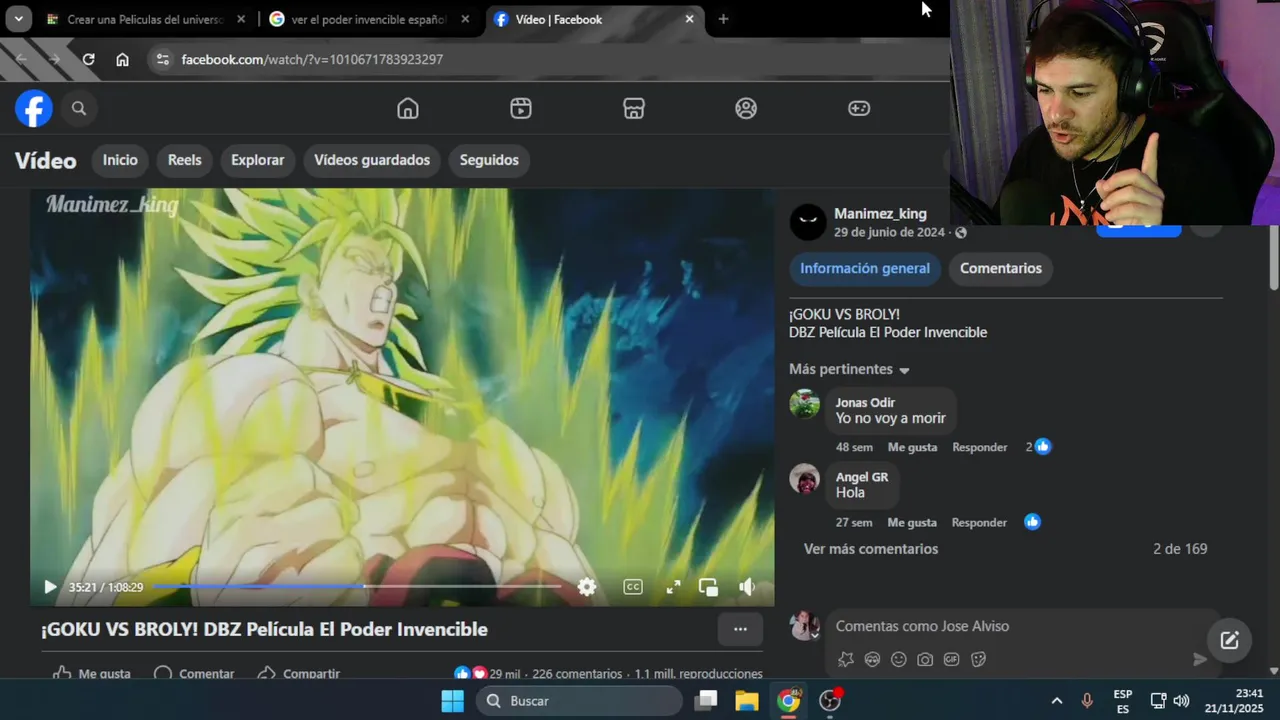The height and width of the screenshot is (720, 1280).
Task: Open the Video section icon in navbar
Action: click(x=521, y=109)
